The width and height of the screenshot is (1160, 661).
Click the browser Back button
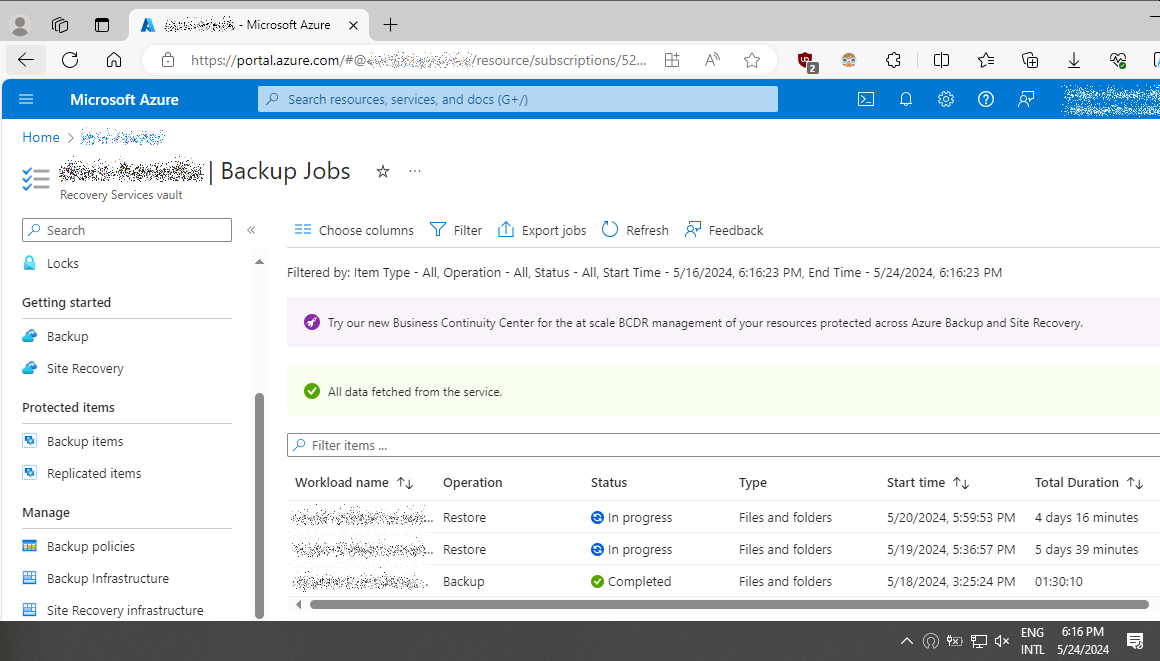pos(26,60)
